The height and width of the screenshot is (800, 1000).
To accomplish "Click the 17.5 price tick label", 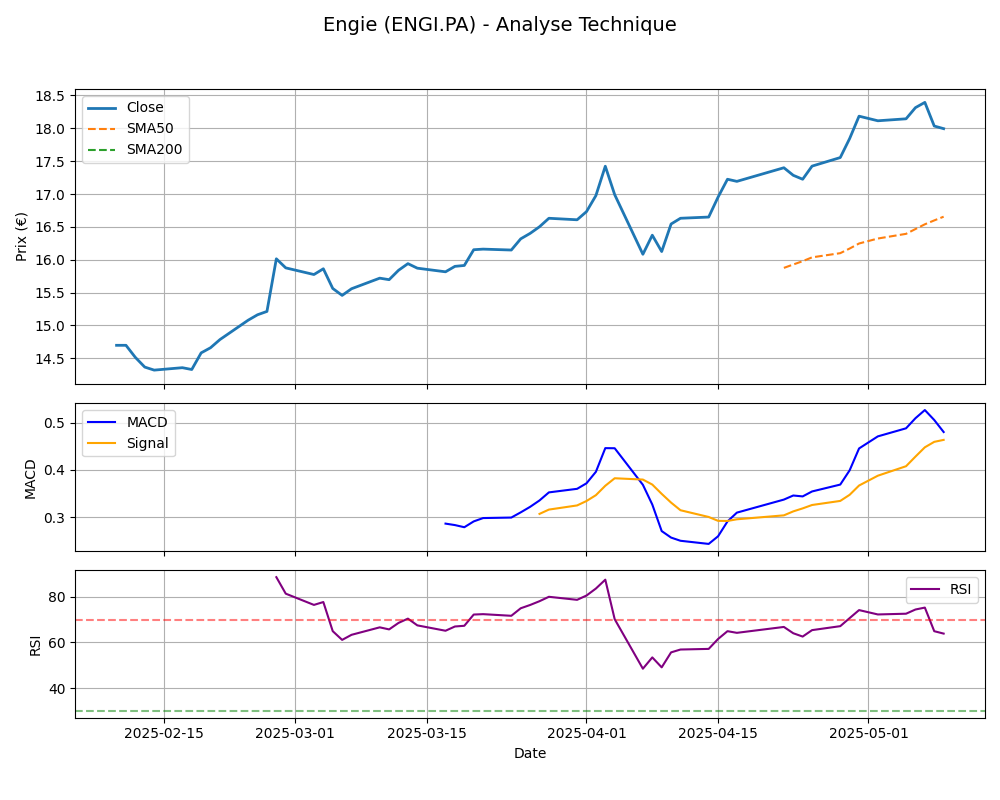I will click(50, 162).
